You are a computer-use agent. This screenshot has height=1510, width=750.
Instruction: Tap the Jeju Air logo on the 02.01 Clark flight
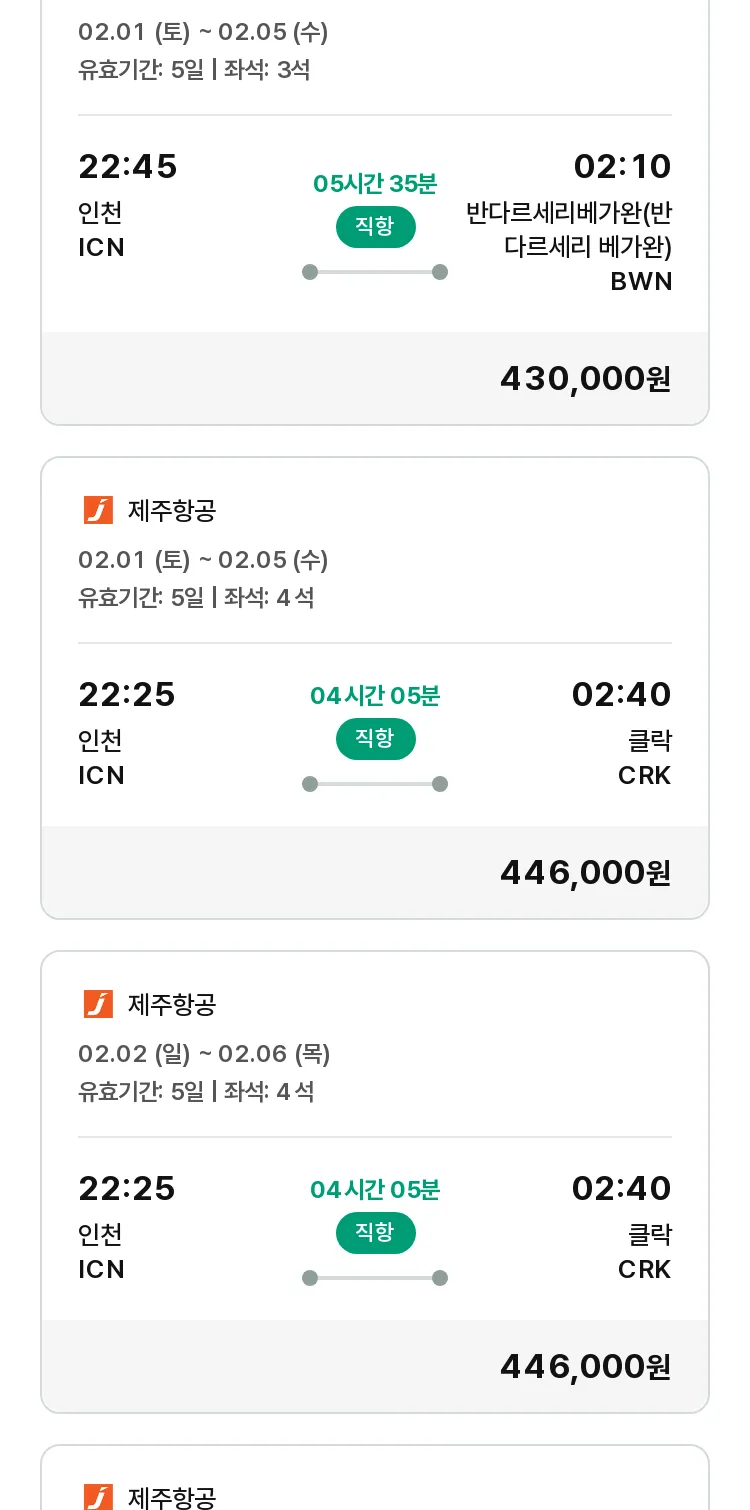tap(98, 510)
